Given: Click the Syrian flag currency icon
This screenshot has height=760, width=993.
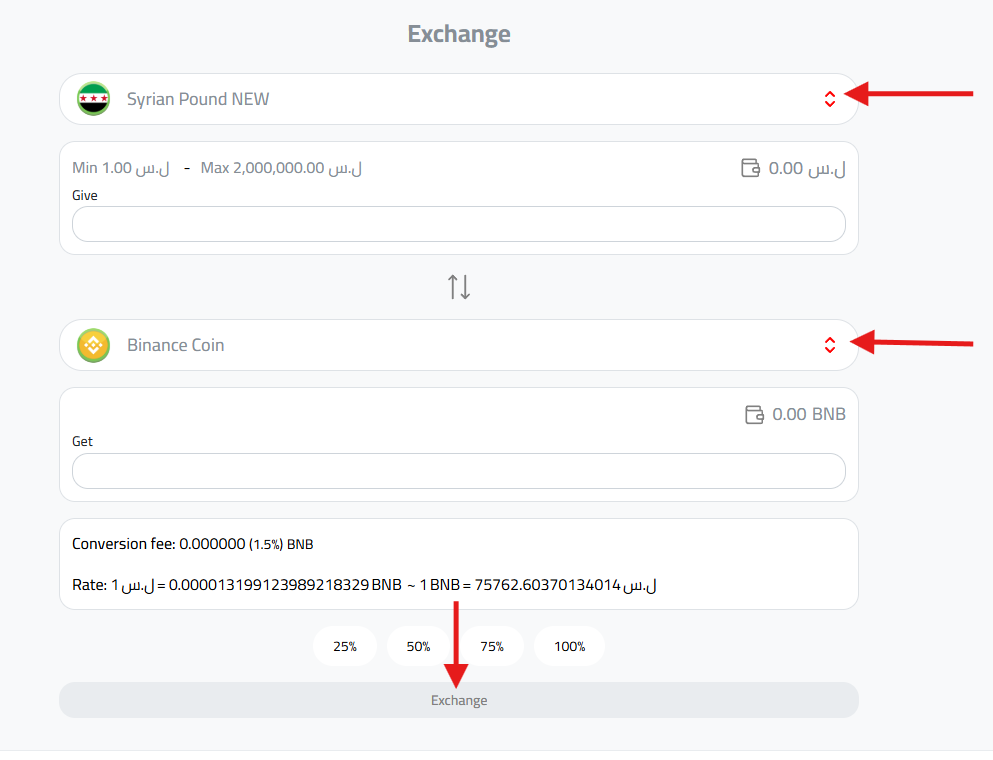Looking at the screenshot, I should point(93,99).
